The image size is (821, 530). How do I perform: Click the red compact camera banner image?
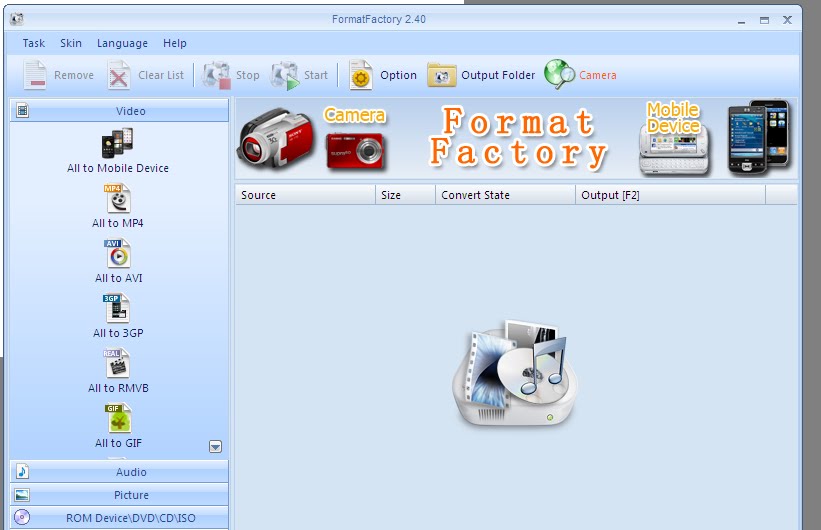tap(356, 150)
